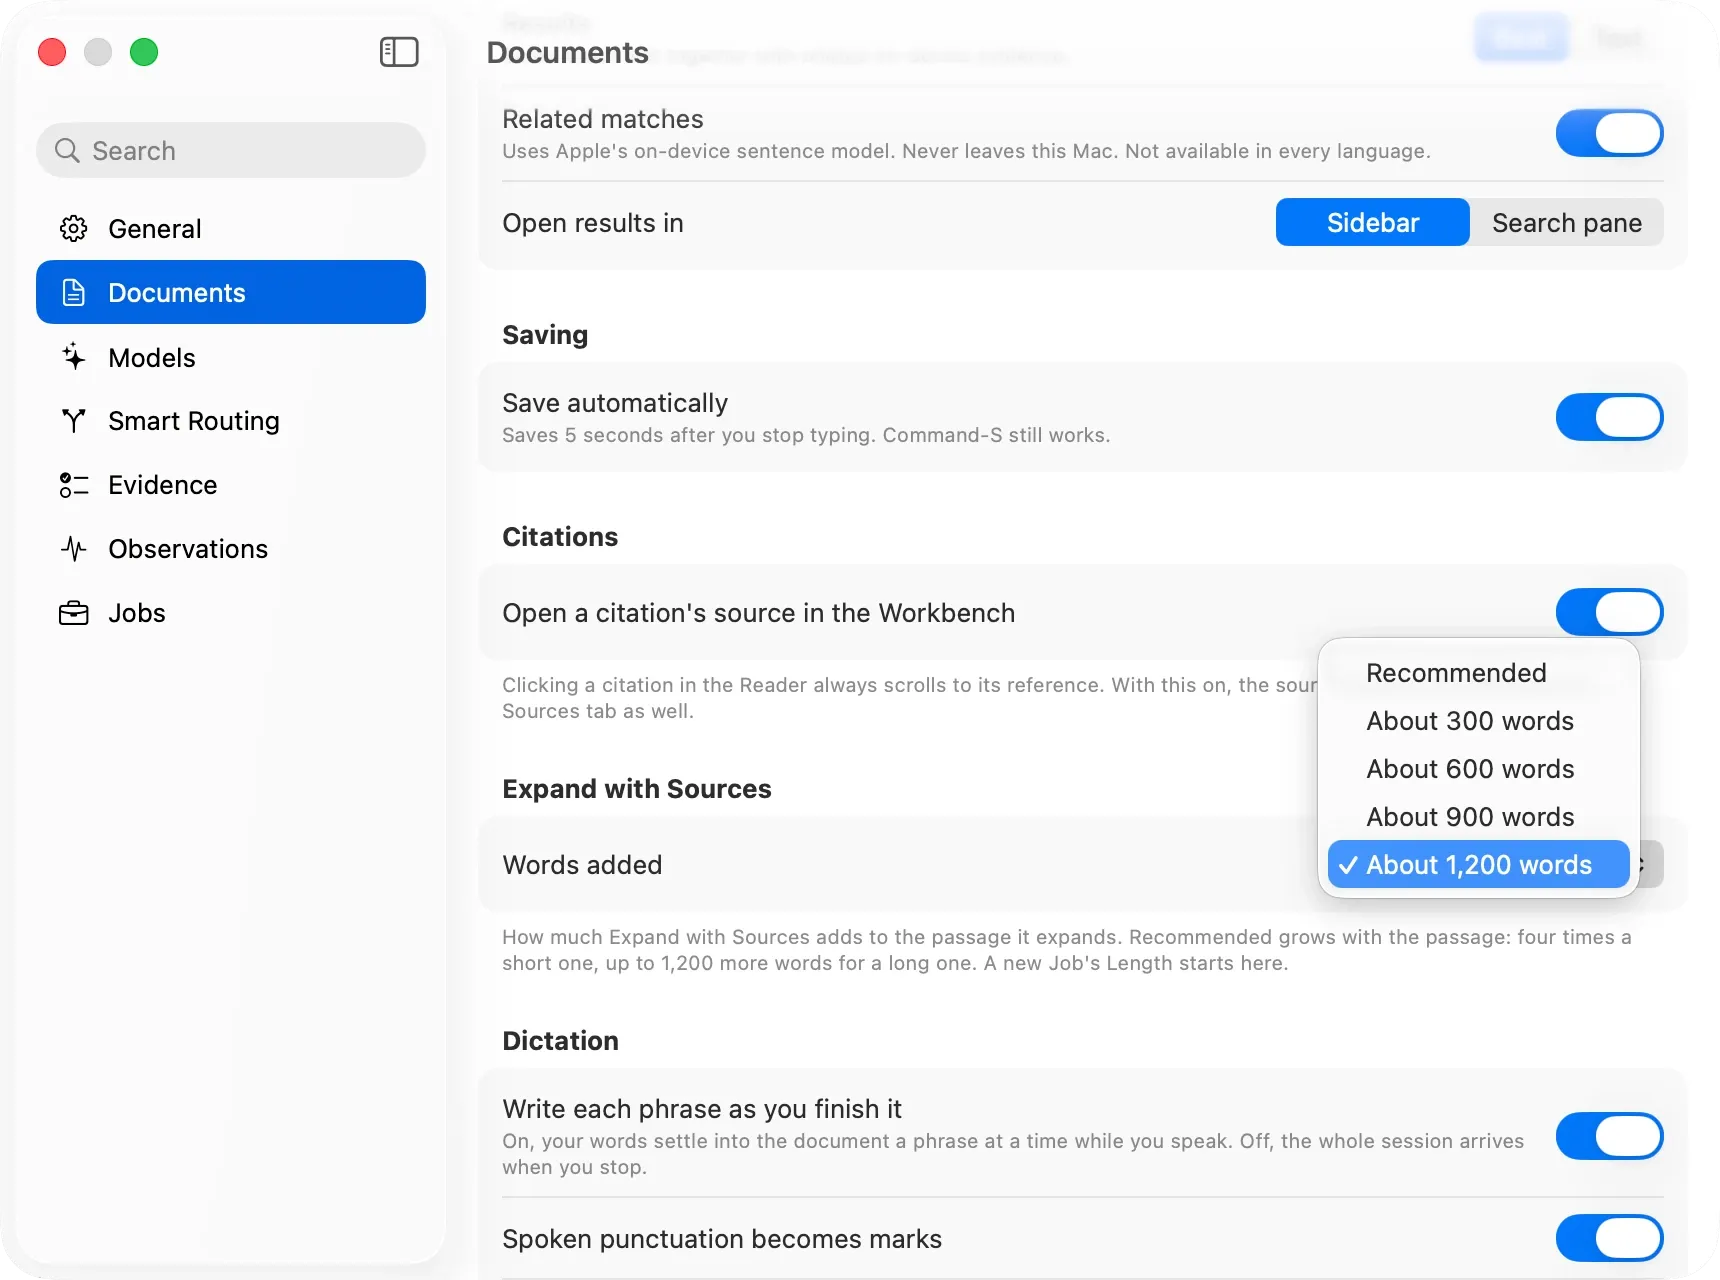Click the Citations section heading
Screen dimensions: 1720x1280
pyautogui.click(x=560, y=537)
